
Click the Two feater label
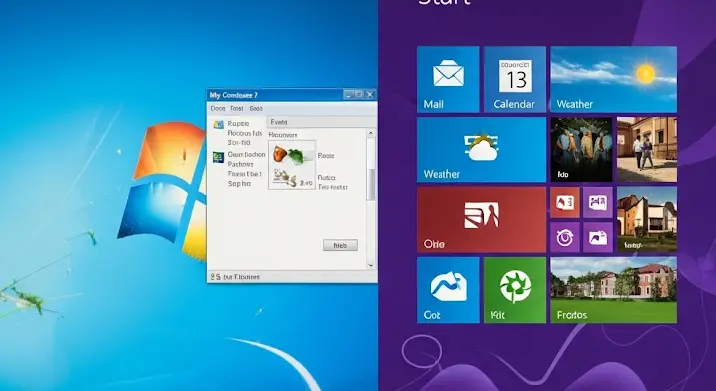tap(333, 187)
